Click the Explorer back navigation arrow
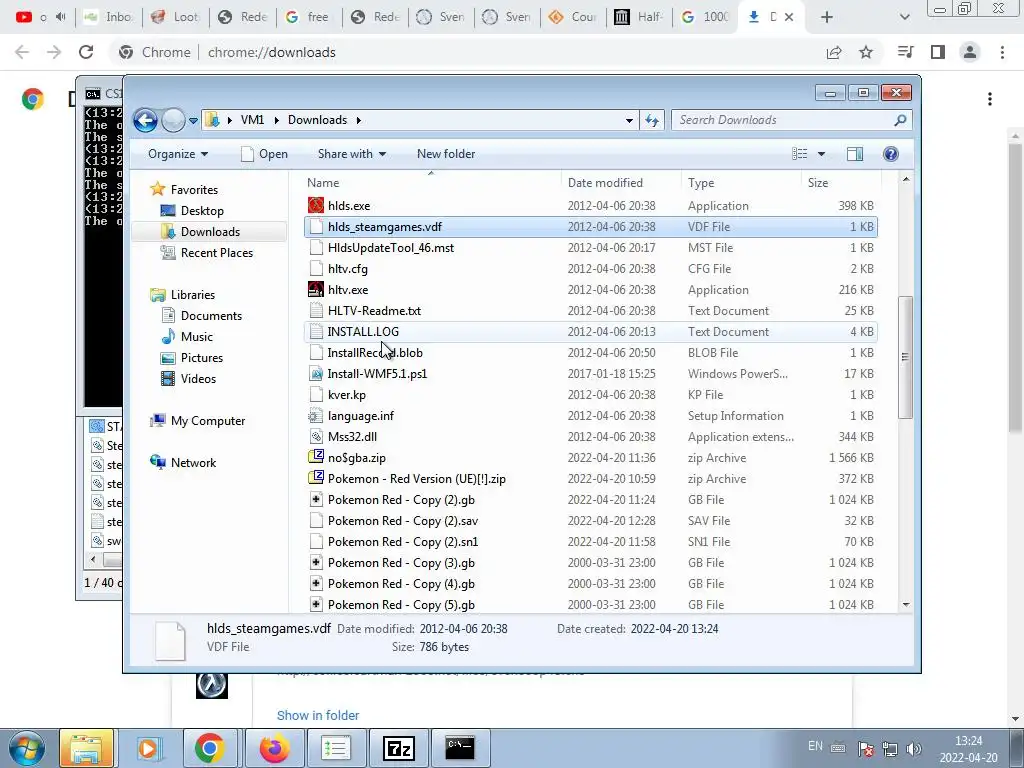The image size is (1024, 768). 145,120
